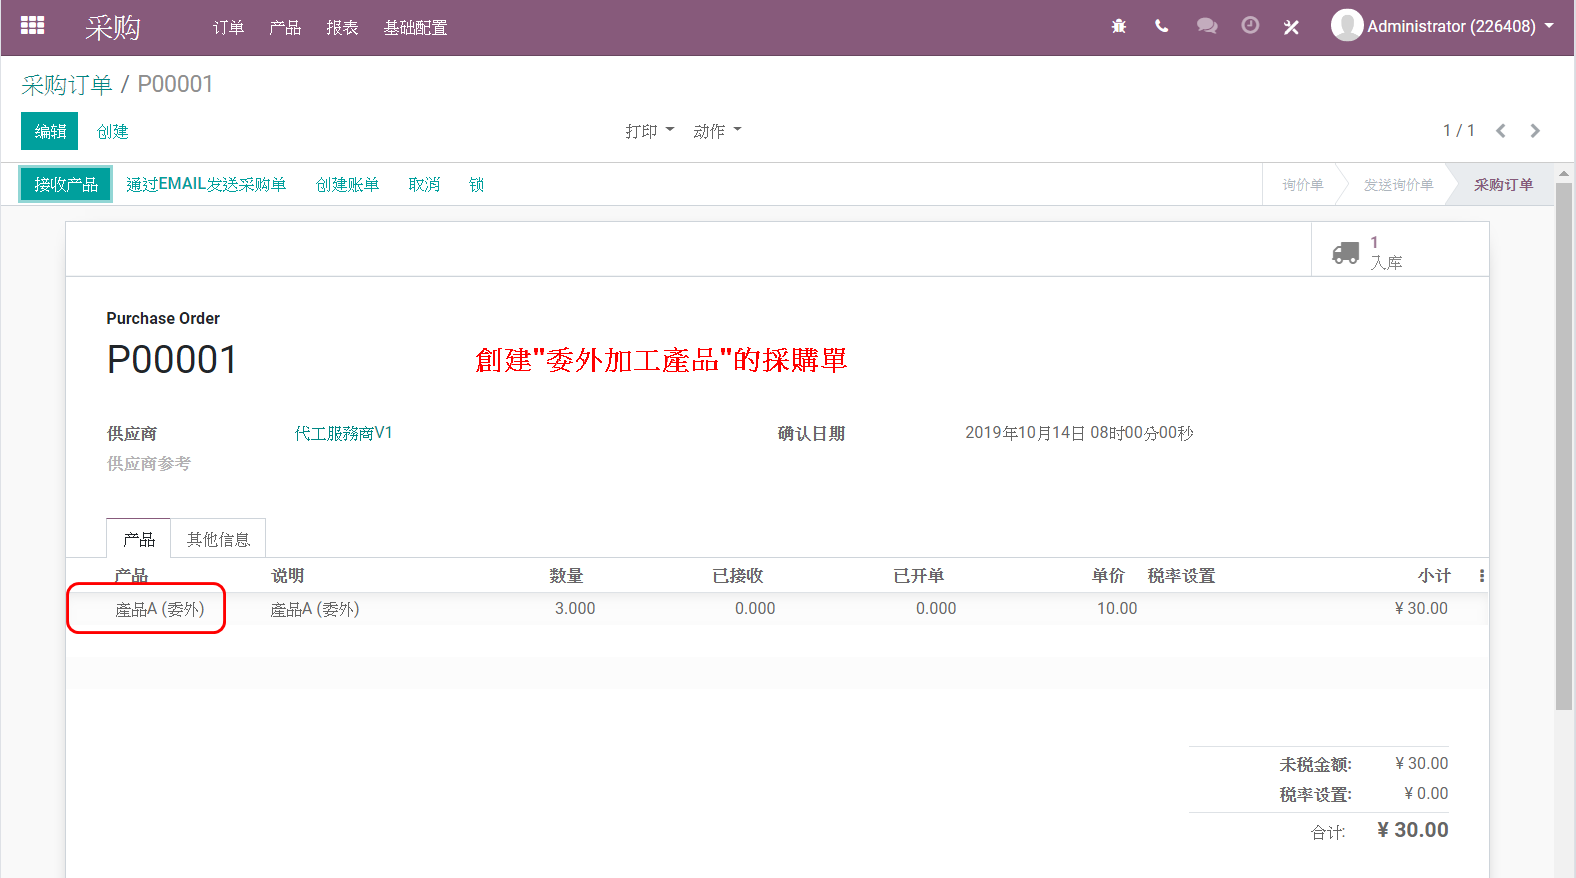Image resolution: width=1576 pixels, height=878 pixels.
Task: Select the 发送询价单 status stage
Action: coord(1398,185)
